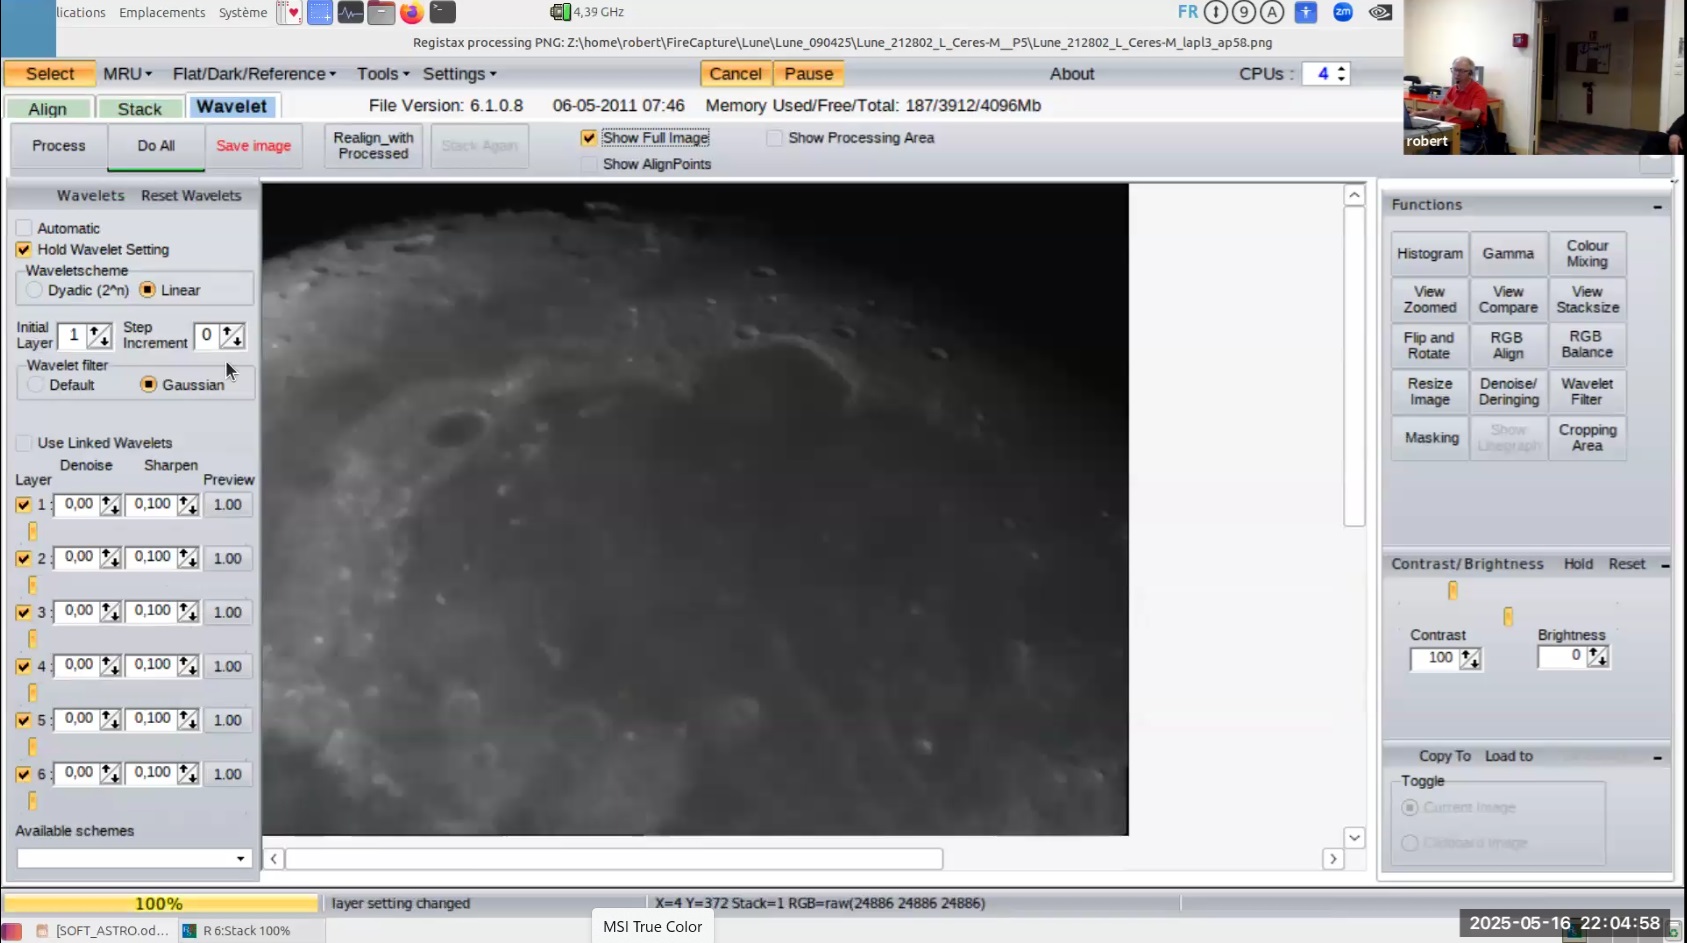This screenshot has height=943, width=1687.
Task: Click Save image button
Action: click(x=254, y=146)
